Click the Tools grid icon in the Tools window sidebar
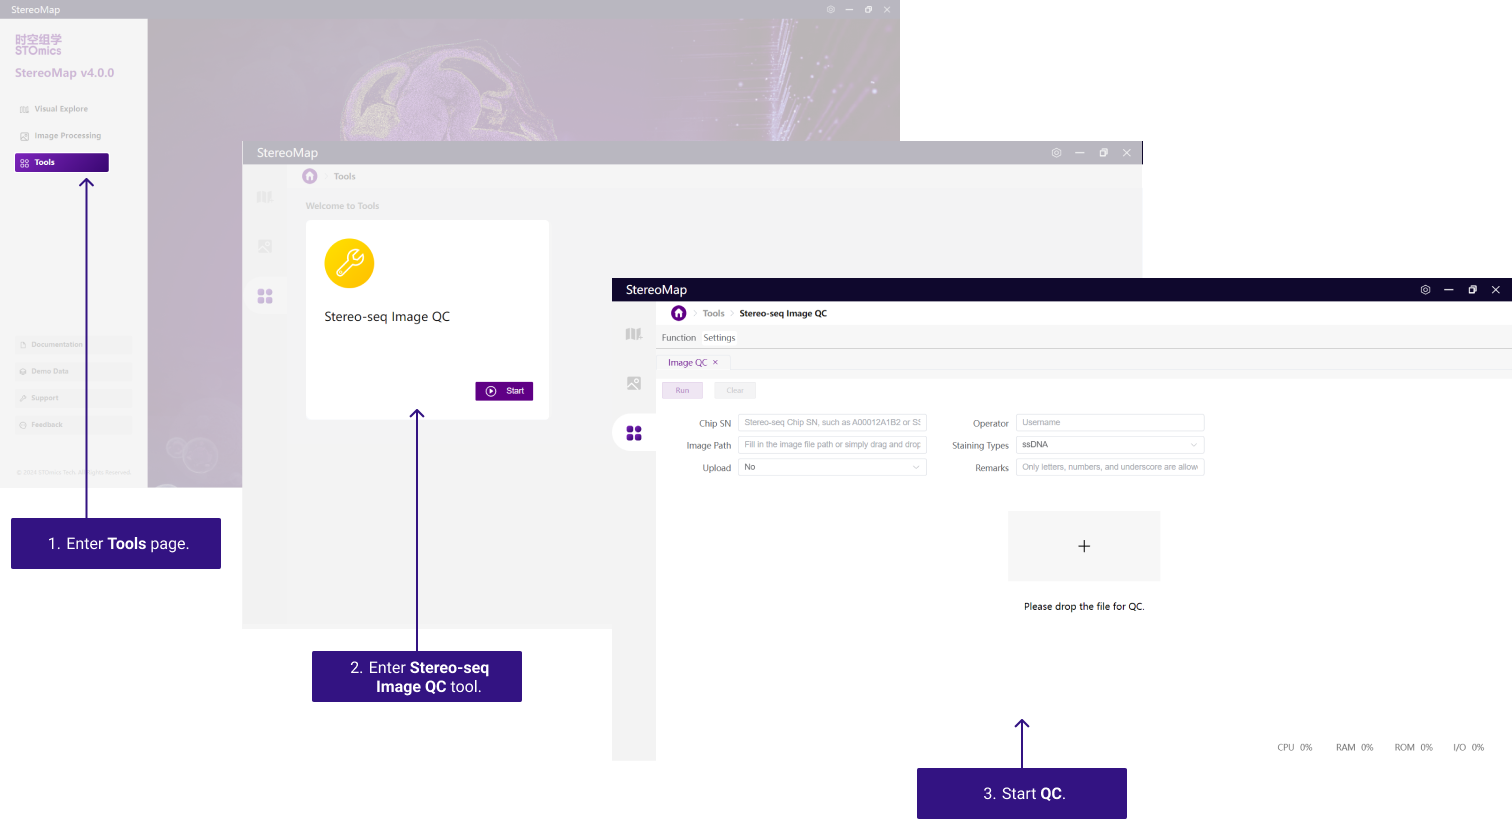The width and height of the screenshot is (1512, 819). point(265,296)
